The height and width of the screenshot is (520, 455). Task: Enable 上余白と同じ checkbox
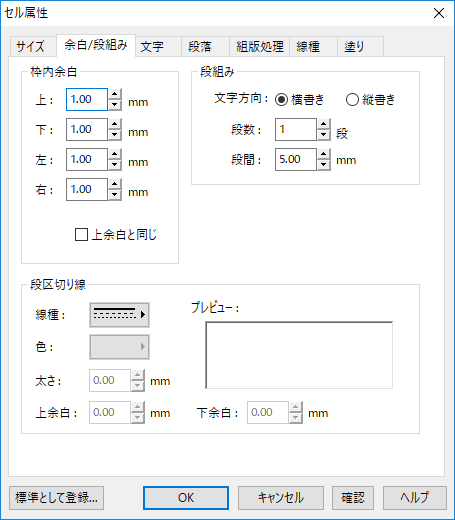click(x=81, y=235)
